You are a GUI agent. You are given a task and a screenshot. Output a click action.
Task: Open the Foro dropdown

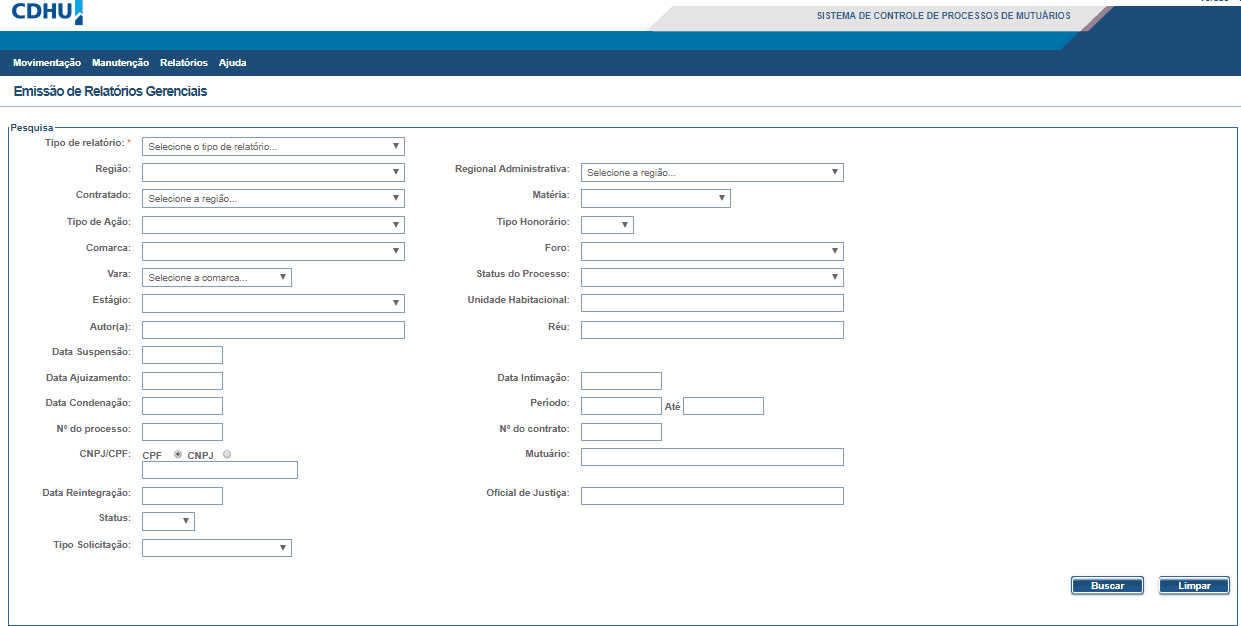[x=712, y=250]
